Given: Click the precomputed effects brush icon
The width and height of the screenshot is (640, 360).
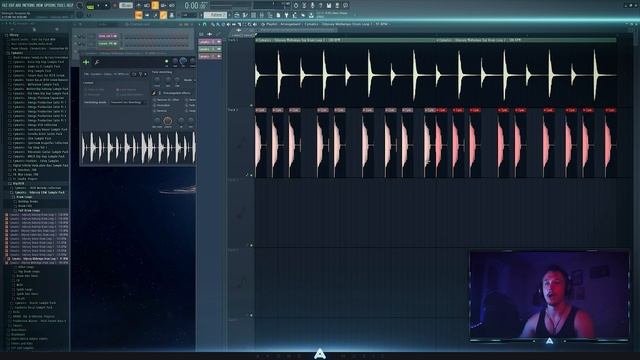Looking at the screenshot, I should coord(154,93).
